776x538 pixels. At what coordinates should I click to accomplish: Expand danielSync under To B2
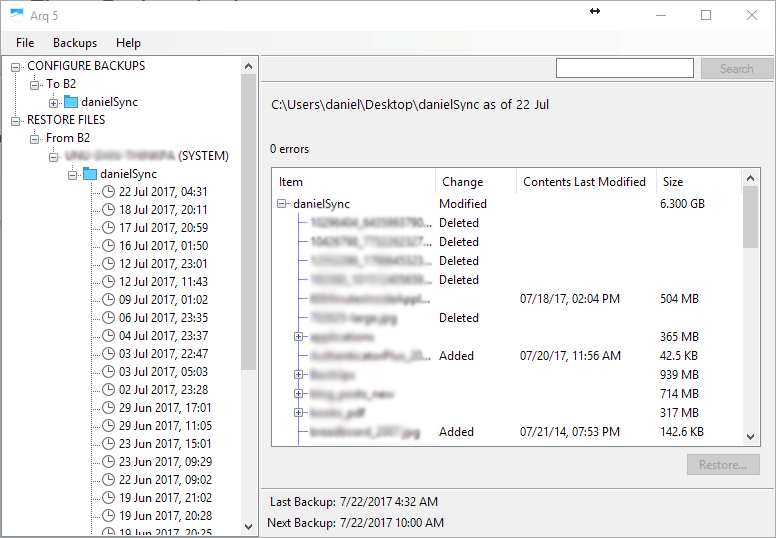[53, 103]
